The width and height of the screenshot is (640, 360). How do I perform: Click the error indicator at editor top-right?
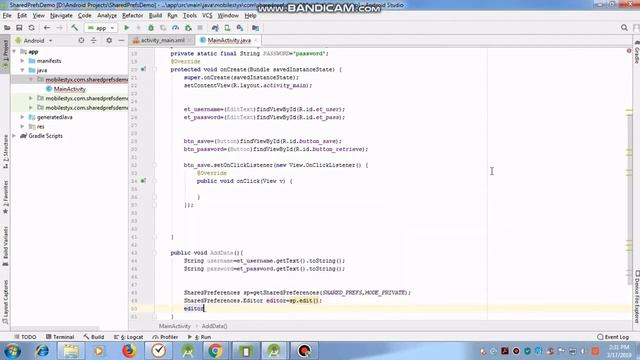coord(629,51)
